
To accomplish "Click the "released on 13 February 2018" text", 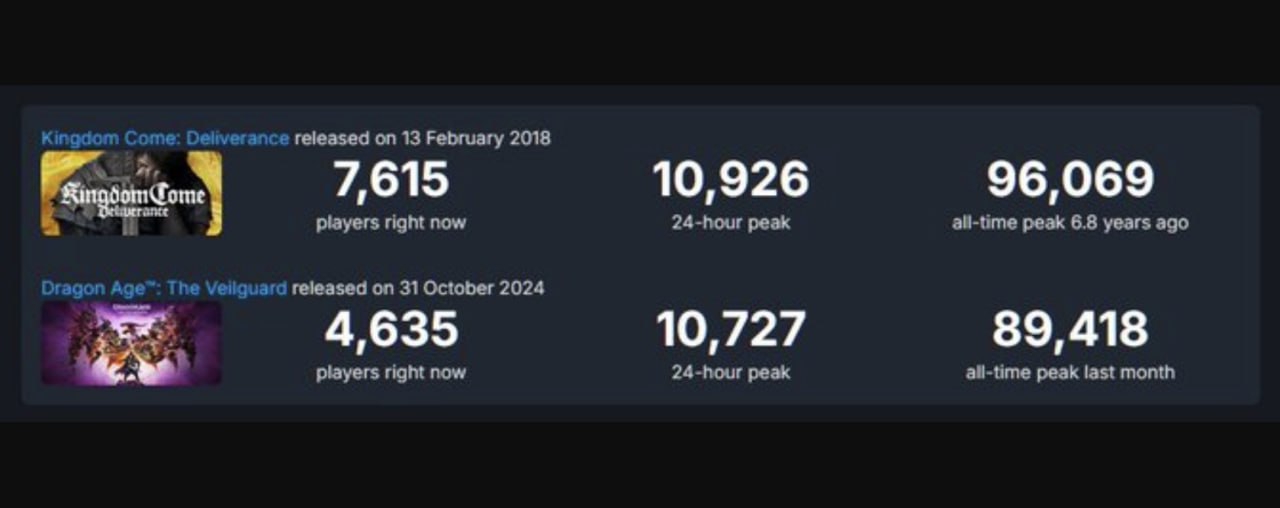I will [x=422, y=138].
